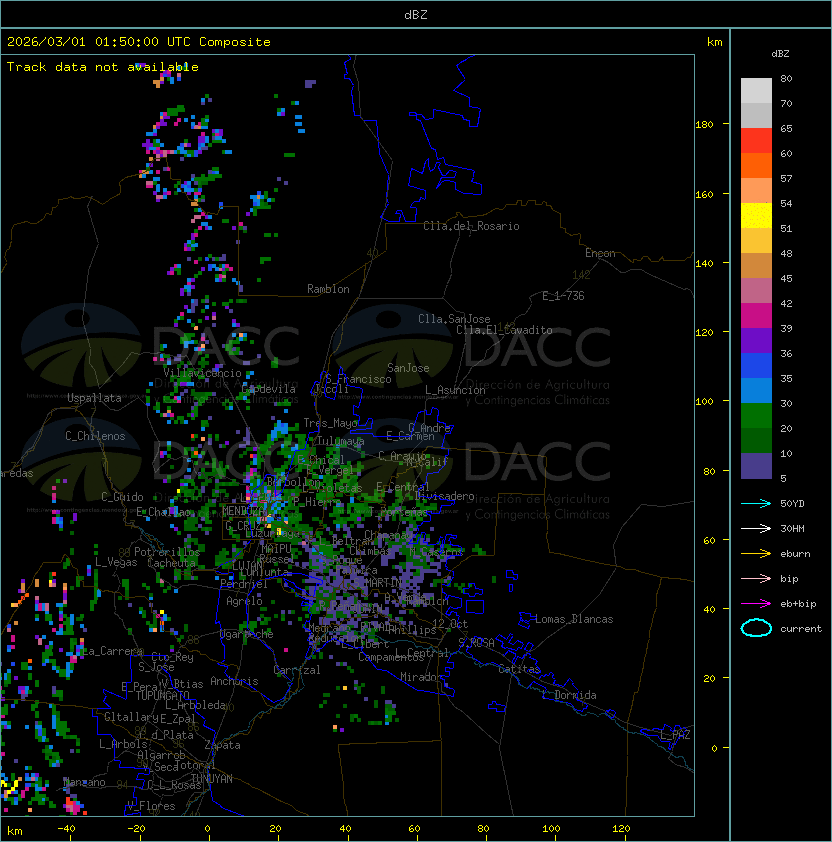Select the dark orange 57-60 dBZ swatch
The image size is (832, 842).
[x=756, y=165]
